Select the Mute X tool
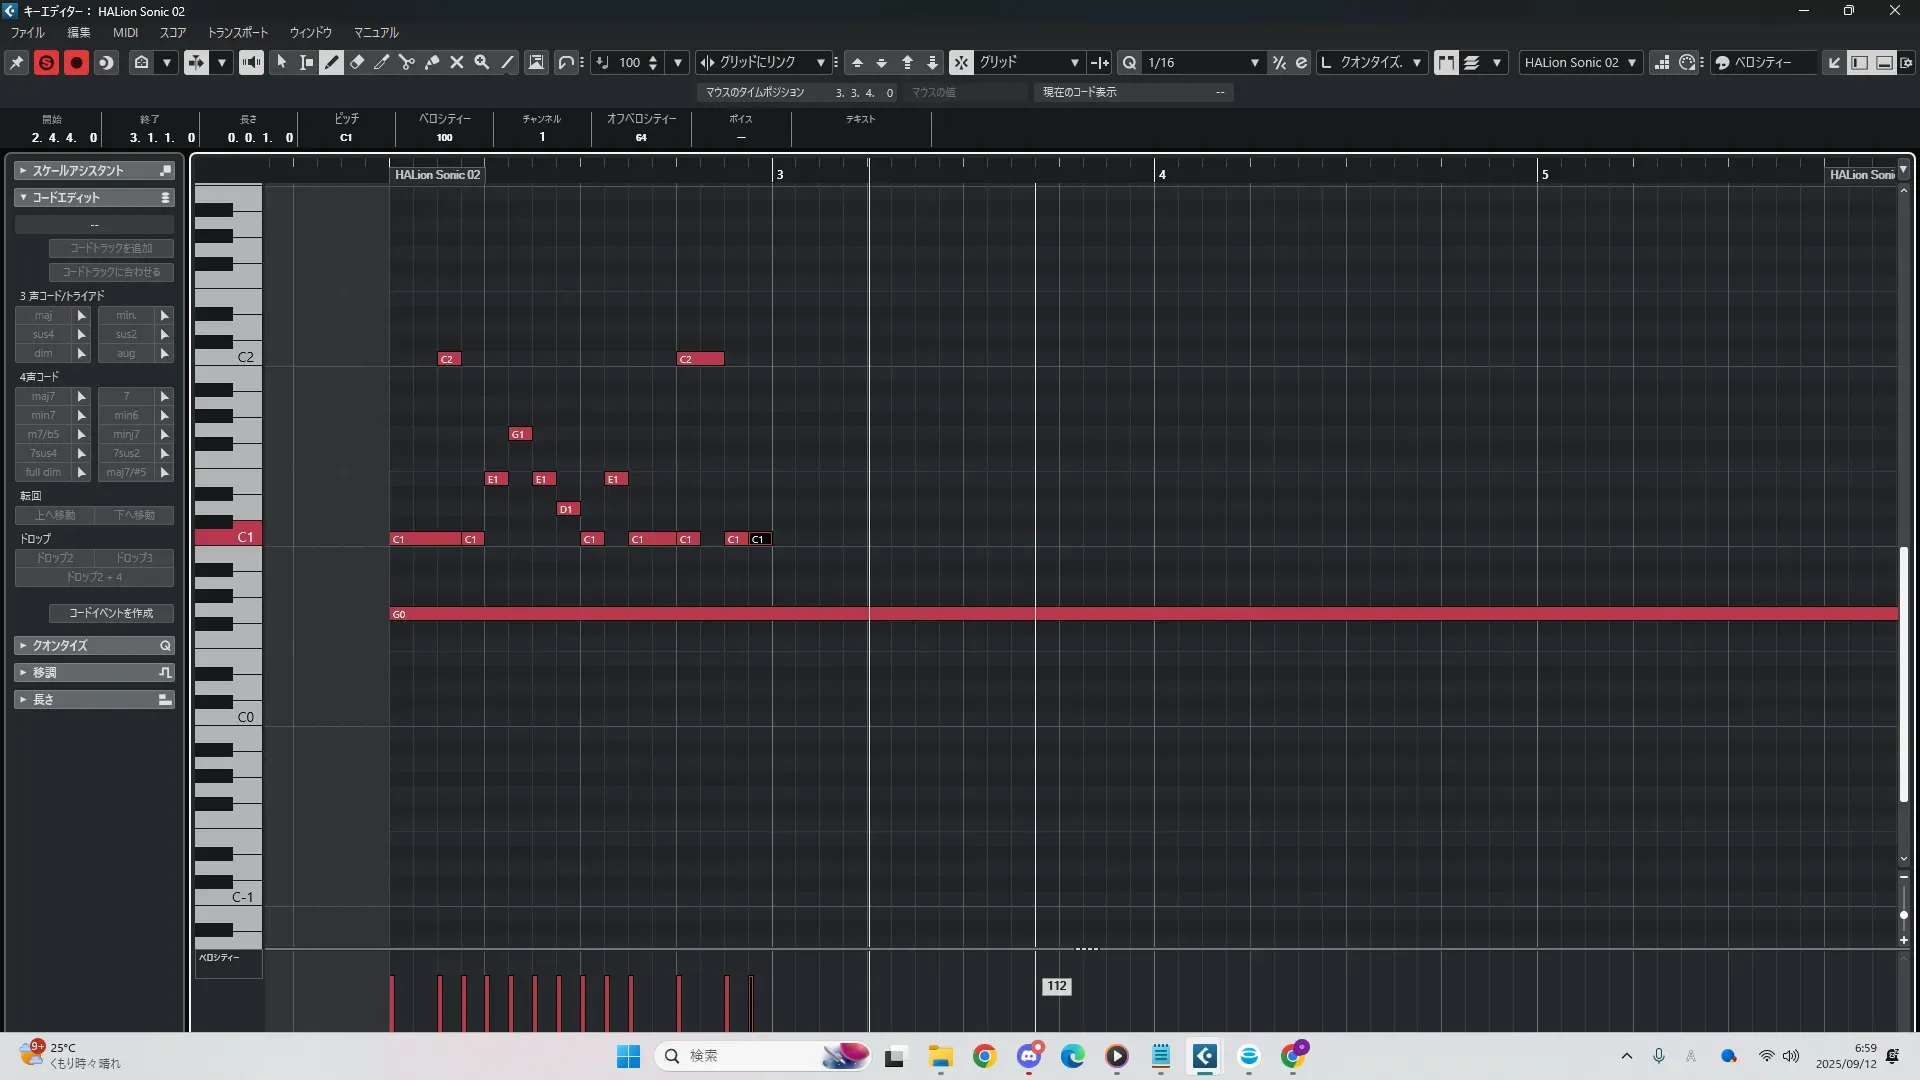The width and height of the screenshot is (1920, 1080). click(x=457, y=62)
